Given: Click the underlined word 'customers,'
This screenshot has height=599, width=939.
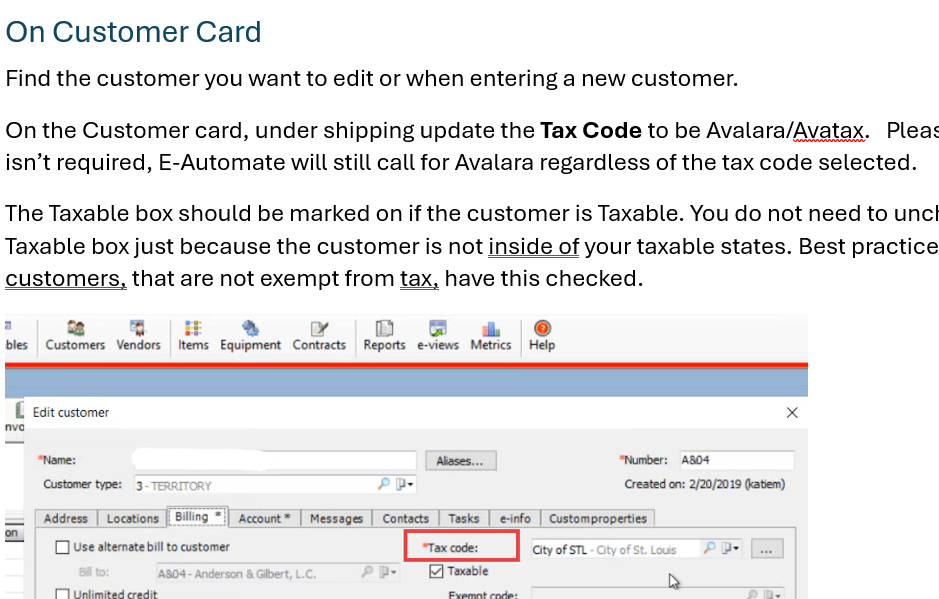Looking at the screenshot, I should [x=66, y=279].
